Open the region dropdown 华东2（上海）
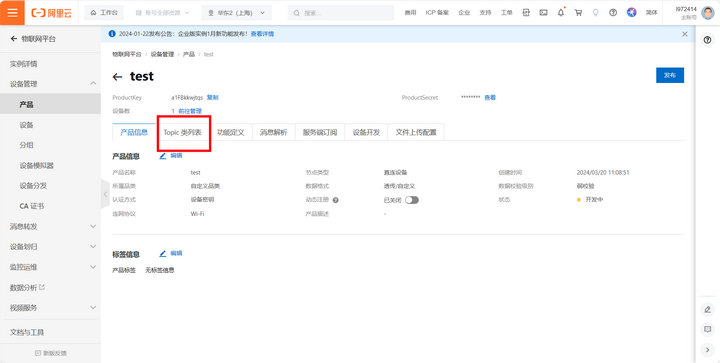 pyautogui.click(x=236, y=13)
